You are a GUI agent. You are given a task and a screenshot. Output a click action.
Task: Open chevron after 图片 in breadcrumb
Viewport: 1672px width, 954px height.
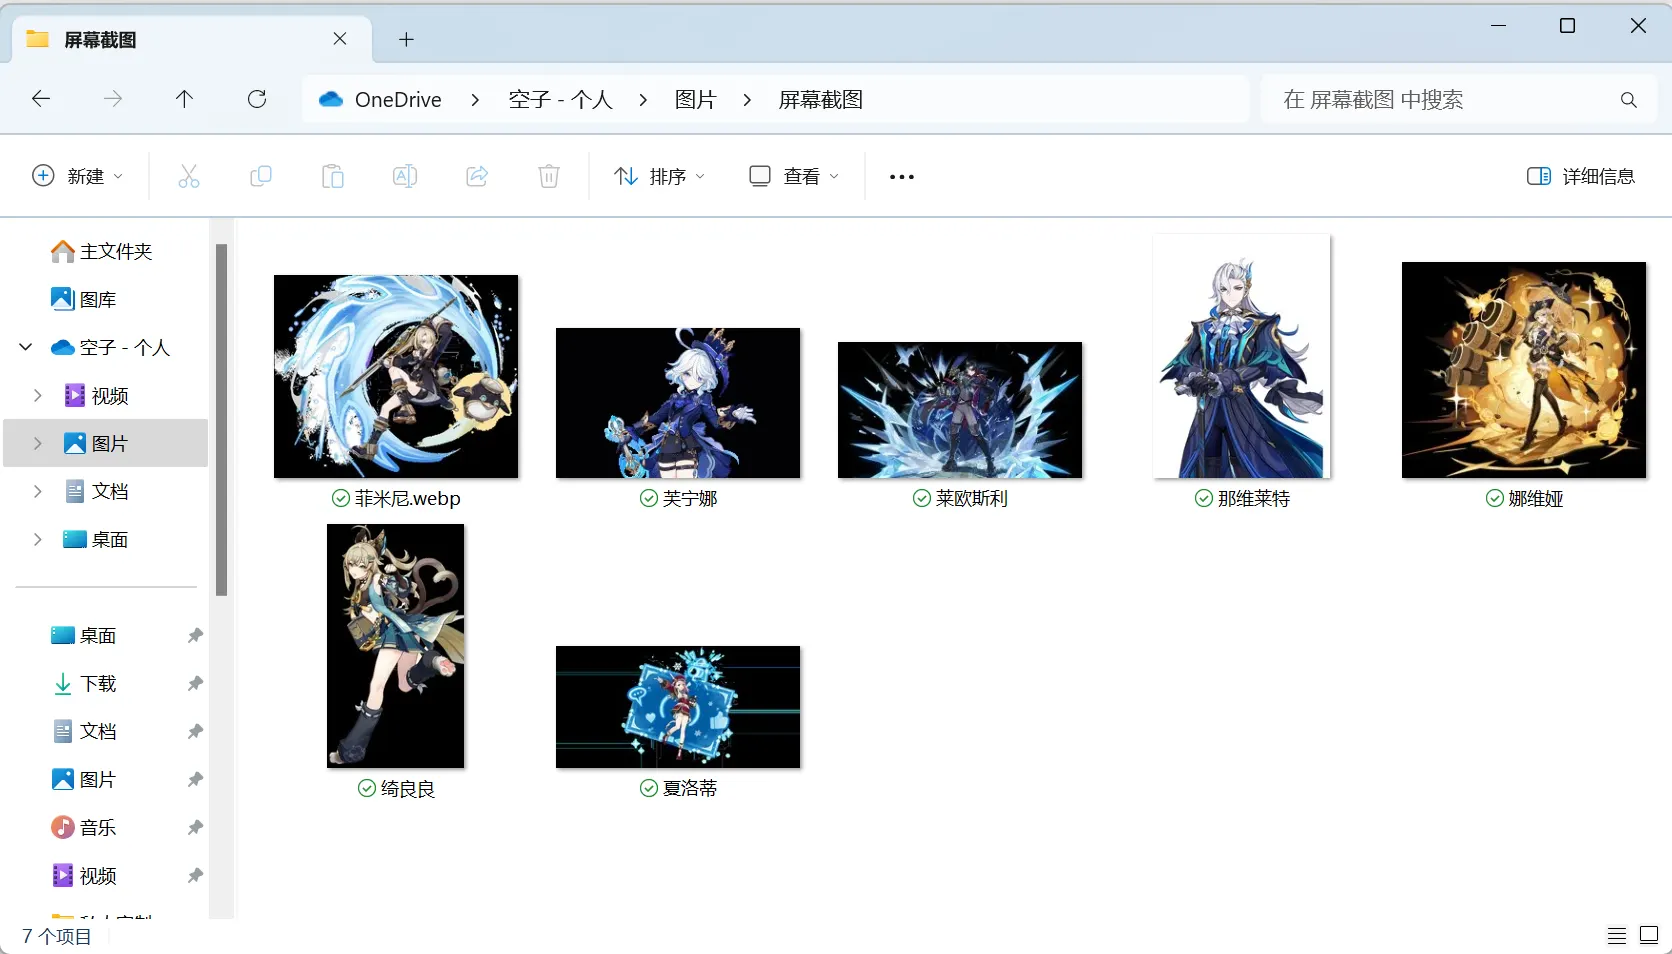[x=747, y=100]
